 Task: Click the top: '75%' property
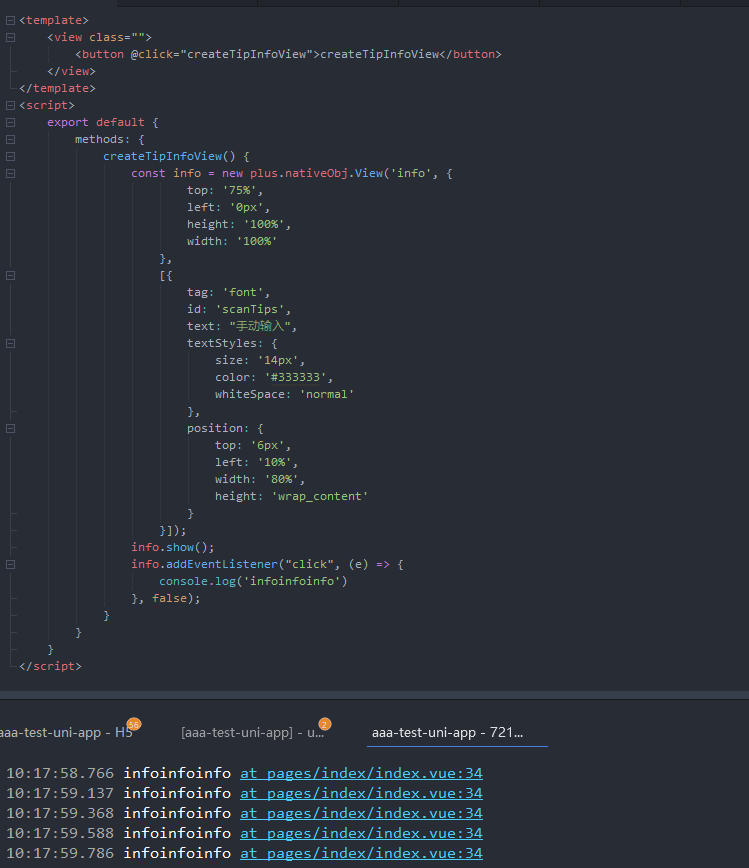[x=224, y=190]
